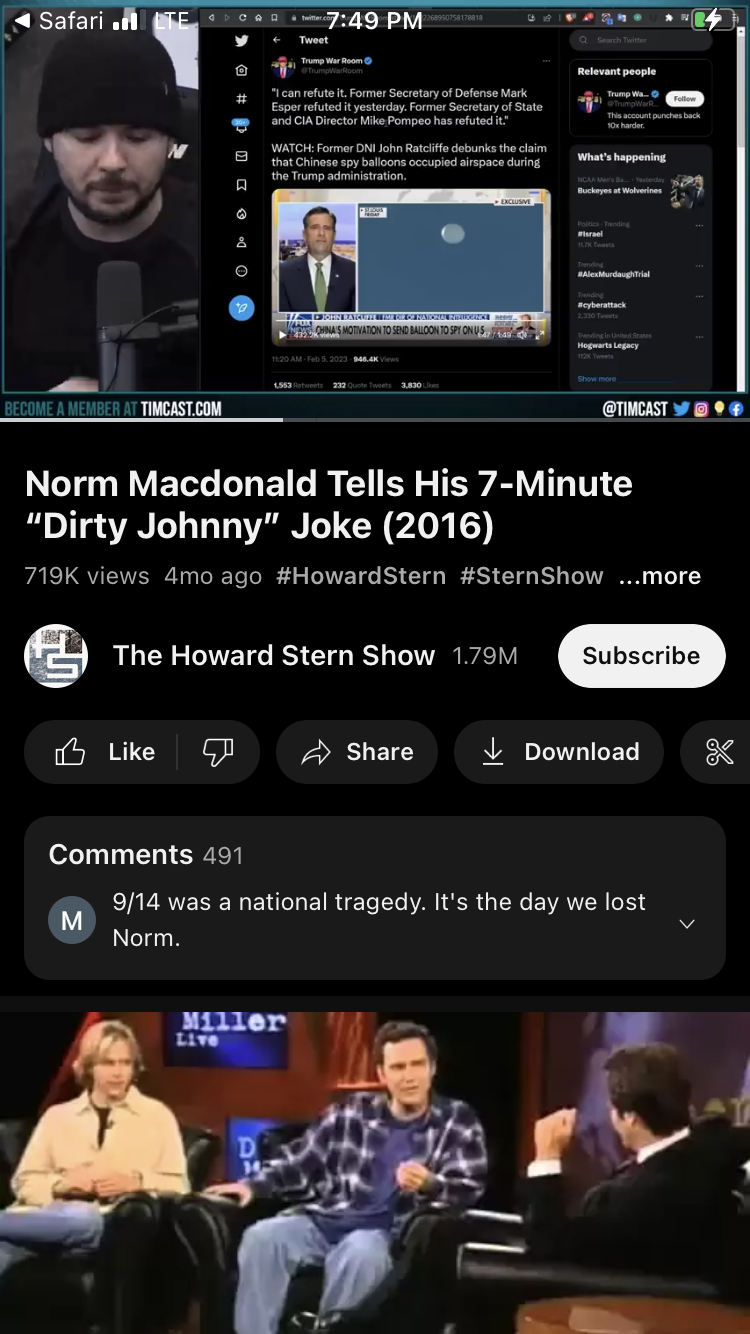Tap the Follow button beside Trump War Room
Image resolution: width=750 pixels, height=1334 pixels.
pyautogui.click(x=685, y=99)
